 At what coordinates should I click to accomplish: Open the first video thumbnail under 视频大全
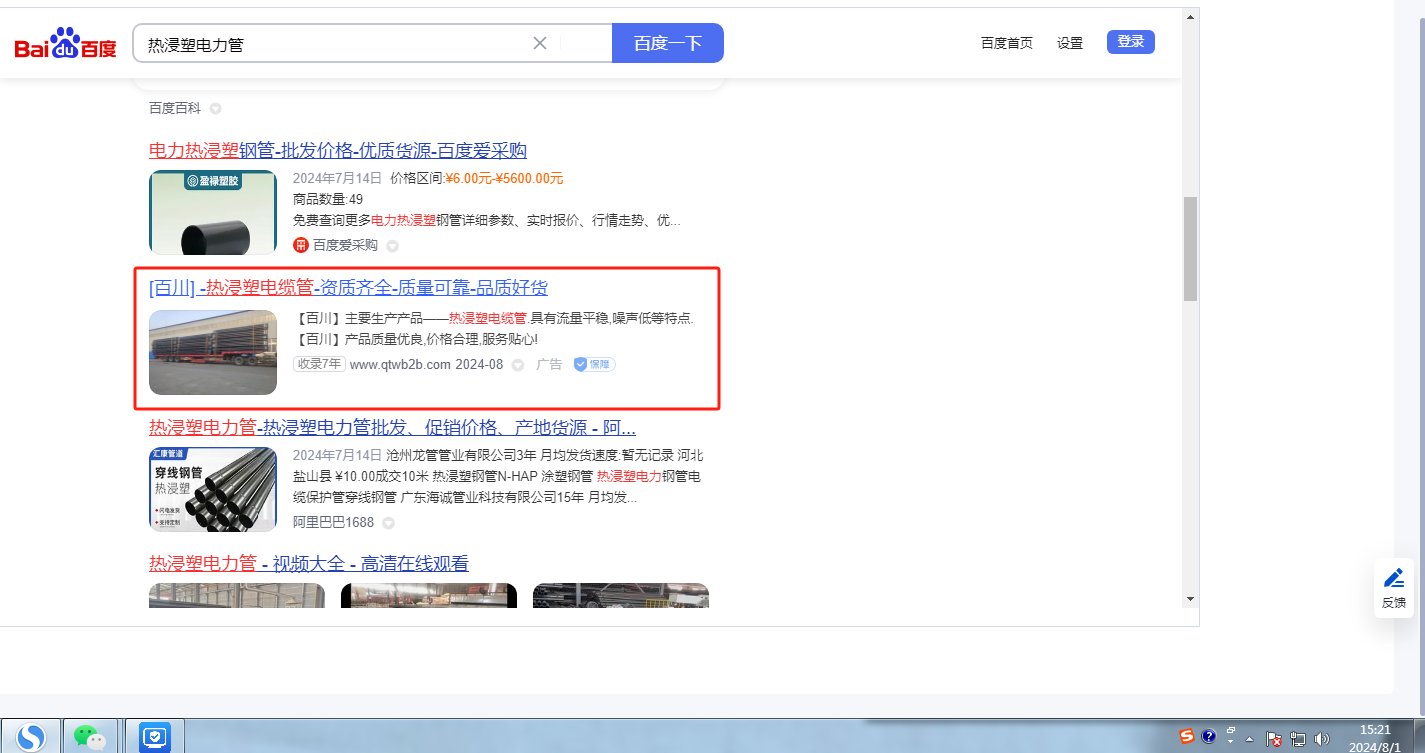pos(237,595)
